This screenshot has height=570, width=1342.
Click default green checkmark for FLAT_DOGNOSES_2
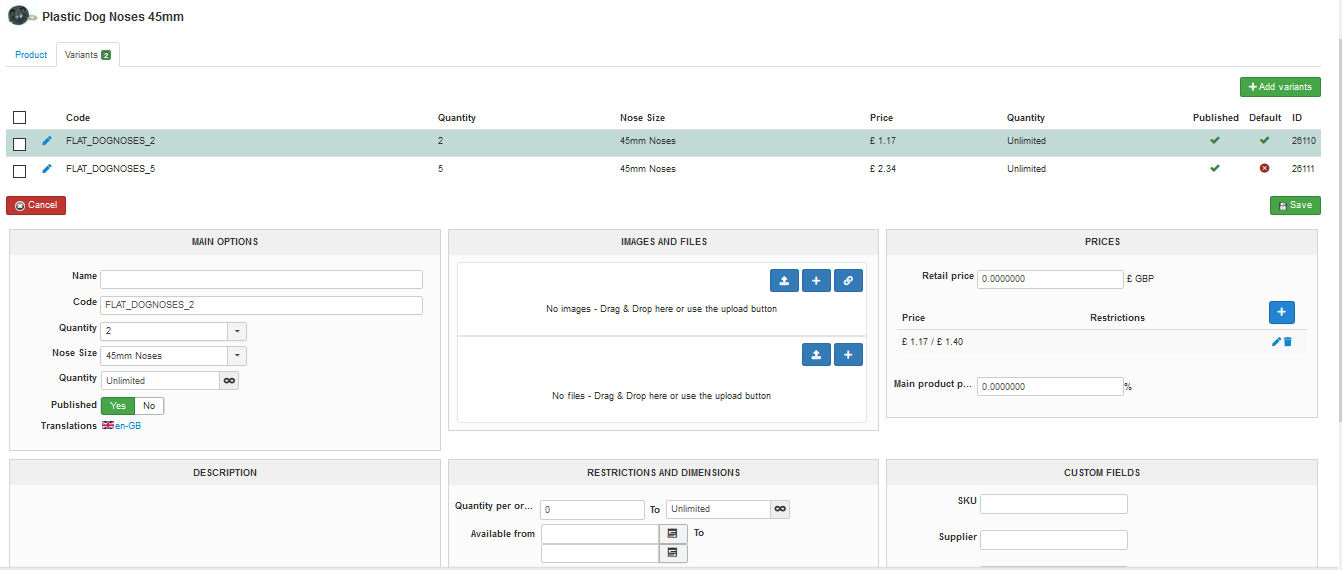pos(1264,141)
